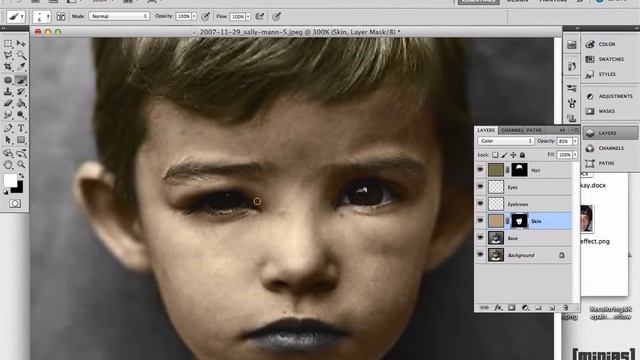The height and width of the screenshot is (360, 640).
Task: Reset default foreground and background colors
Action: coord(6,192)
